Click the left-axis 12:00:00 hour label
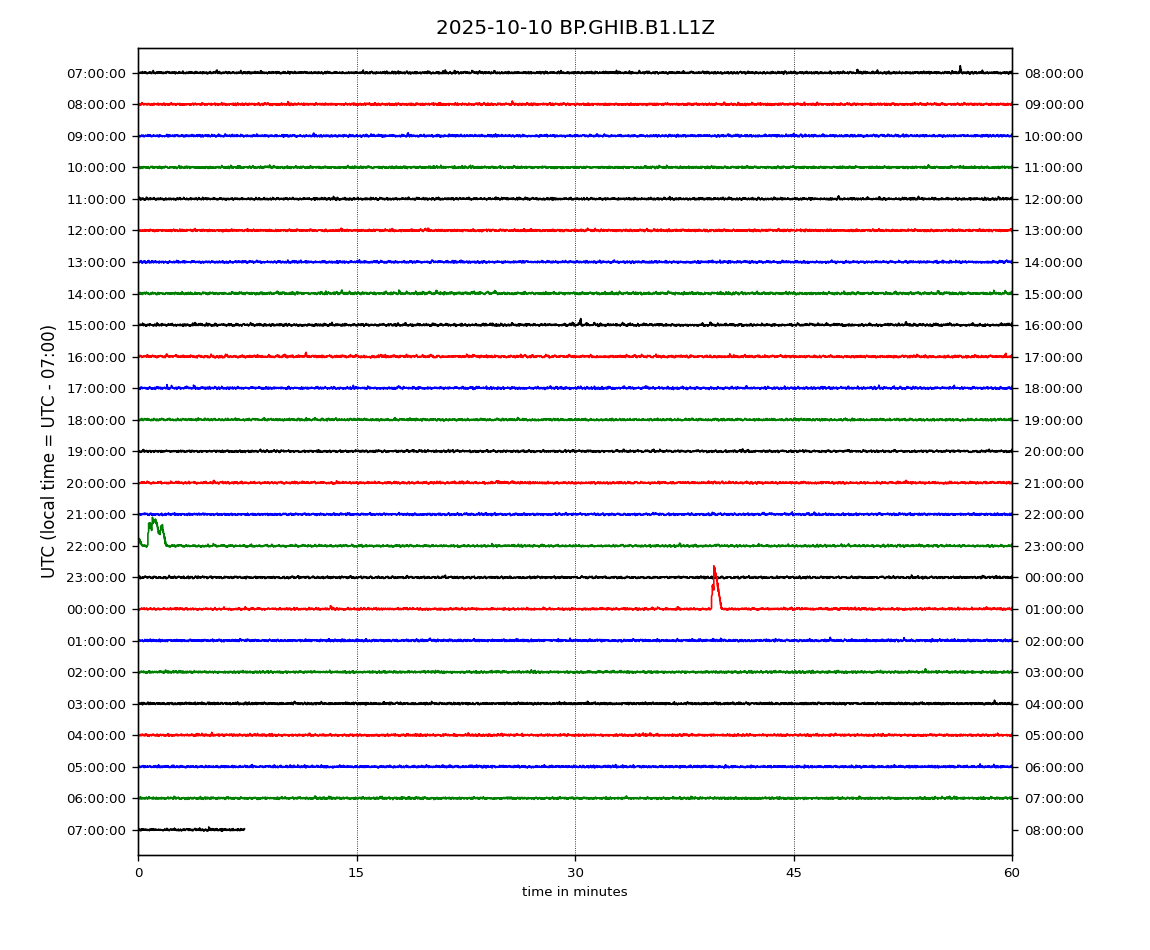The width and height of the screenshot is (1150, 950). click(97, 231)
